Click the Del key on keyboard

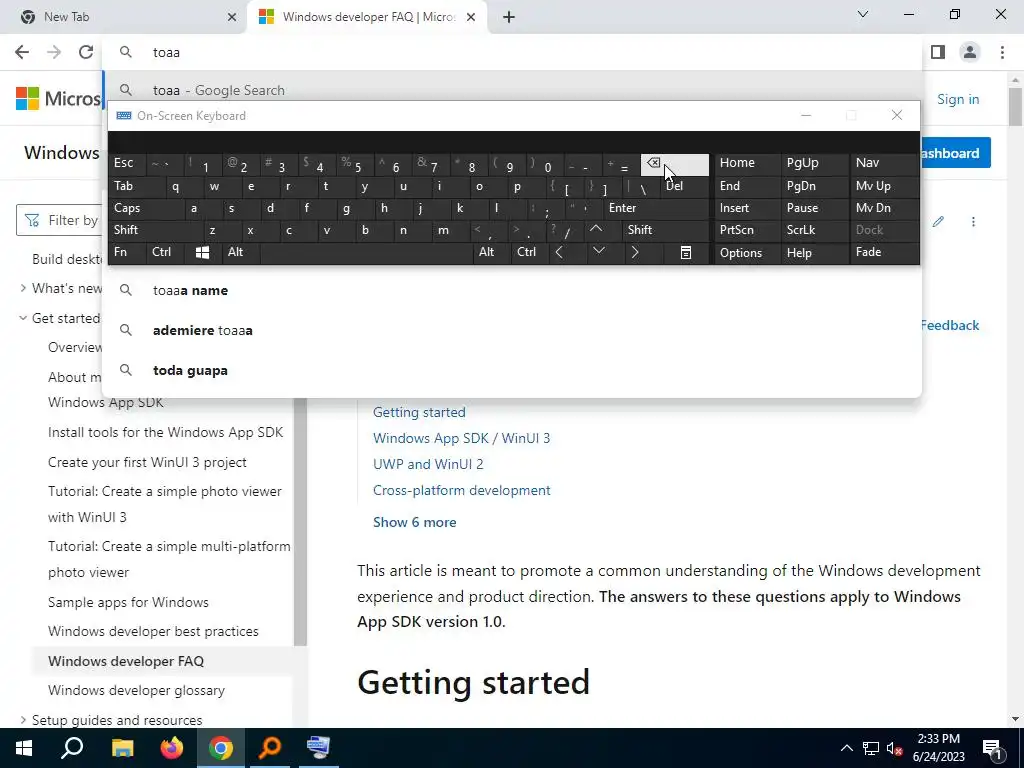(x=684, y=186)
